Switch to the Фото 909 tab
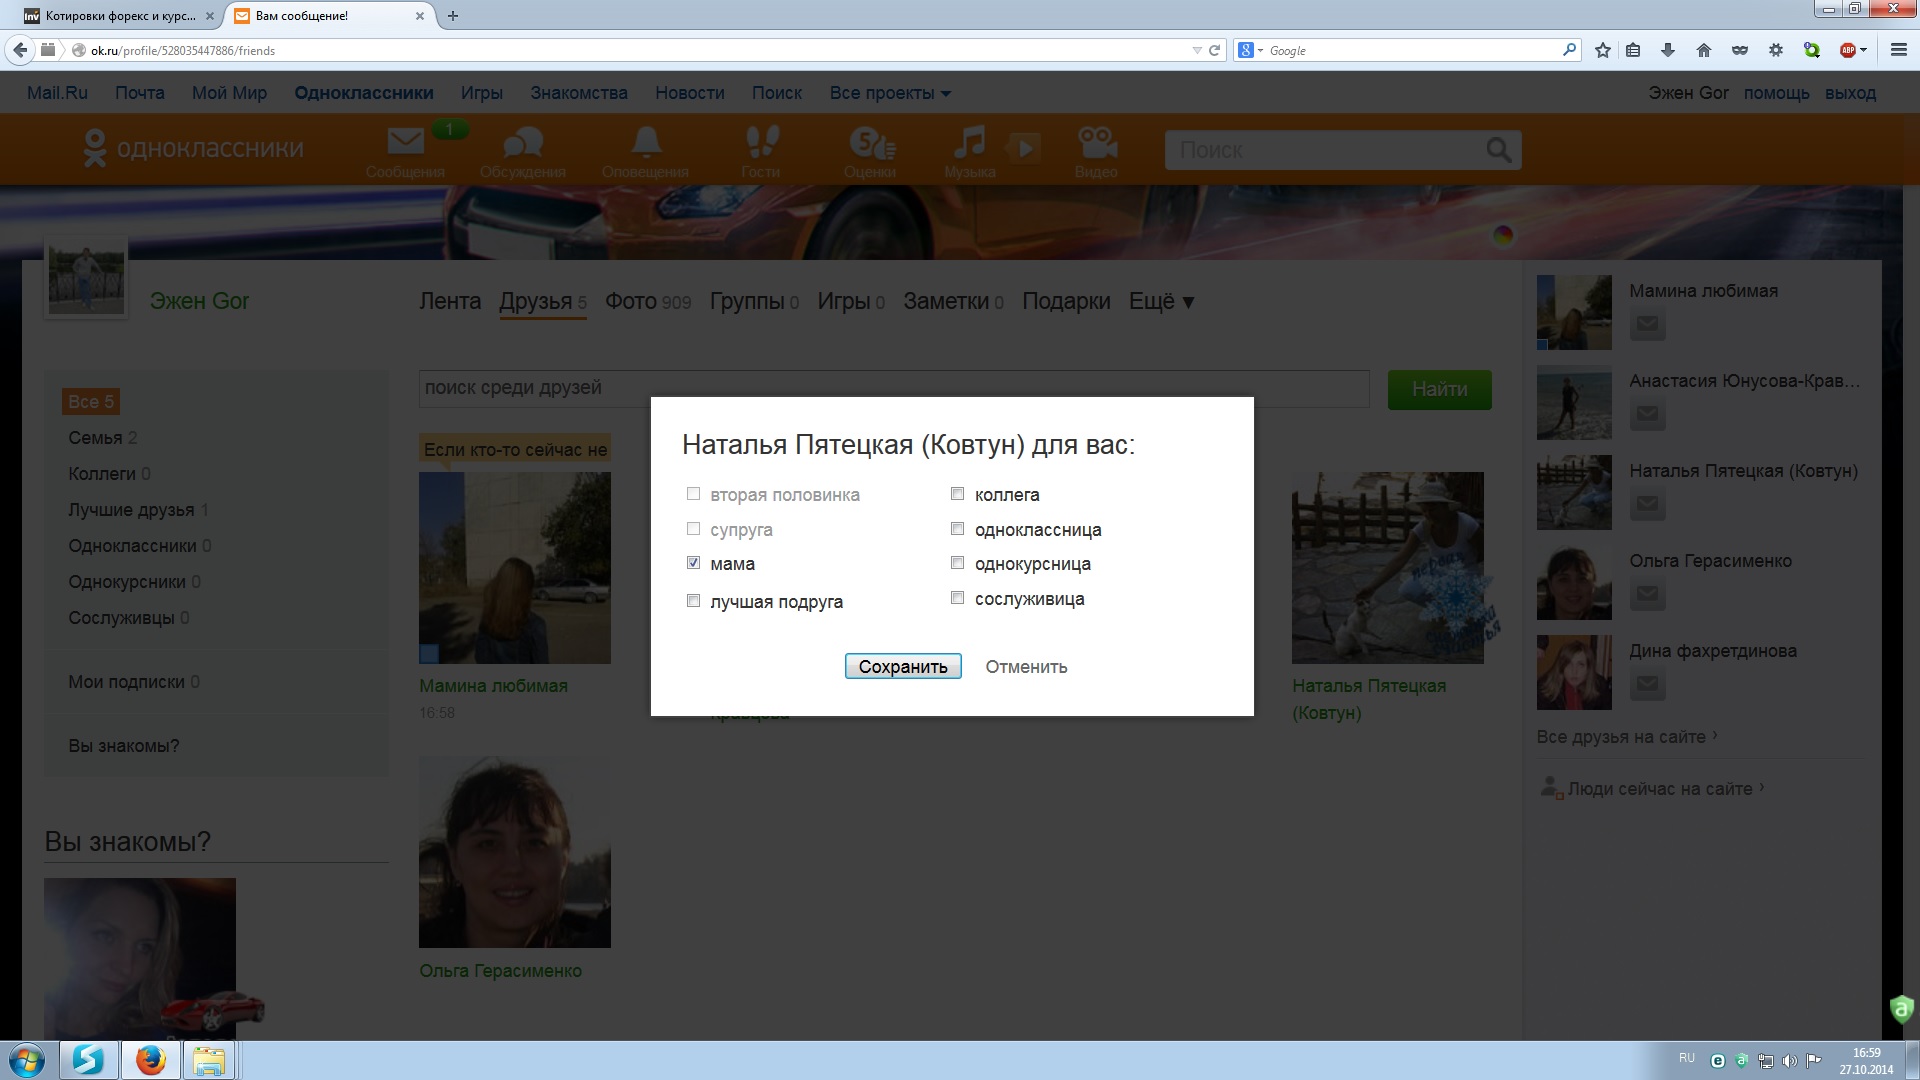Viewport: 1920px width, 1080px height. point(648,301)
